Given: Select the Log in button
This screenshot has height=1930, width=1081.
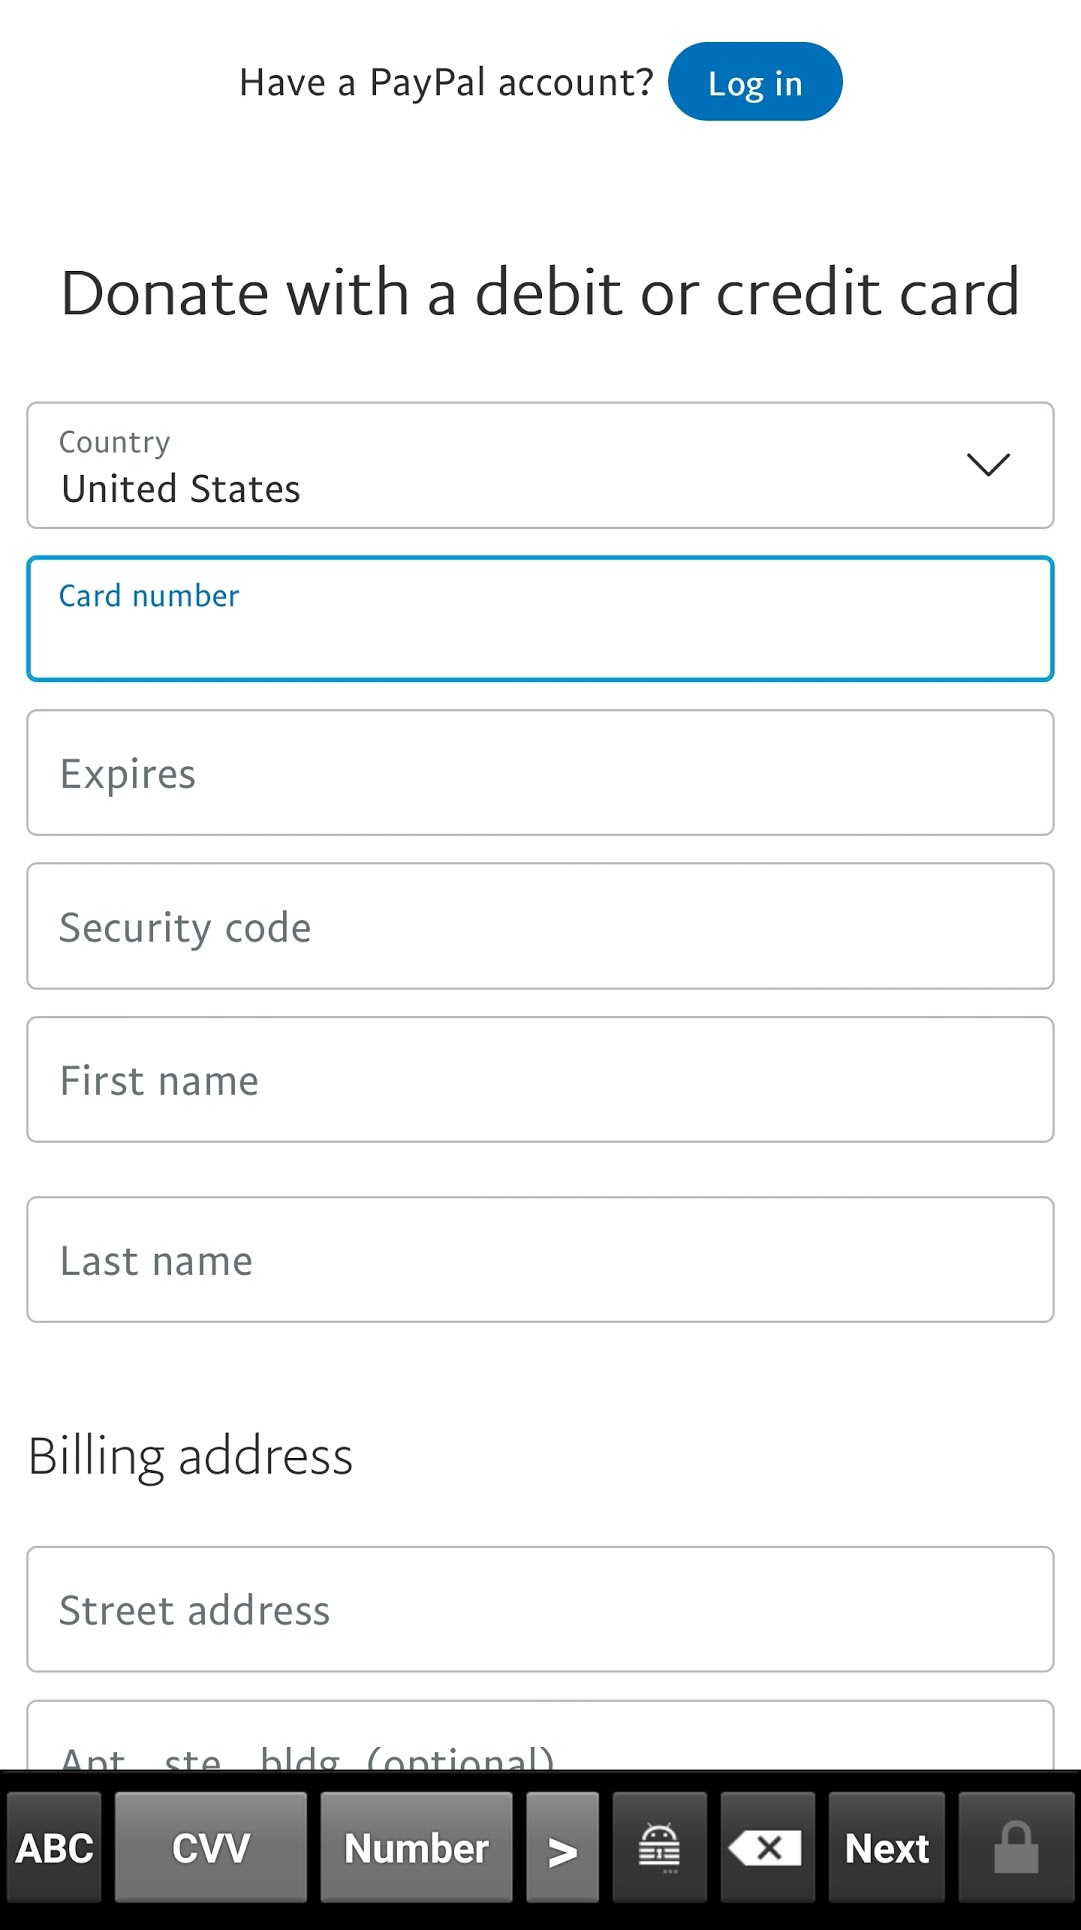Looking at the screenshot, I should (x=755, y=81).
